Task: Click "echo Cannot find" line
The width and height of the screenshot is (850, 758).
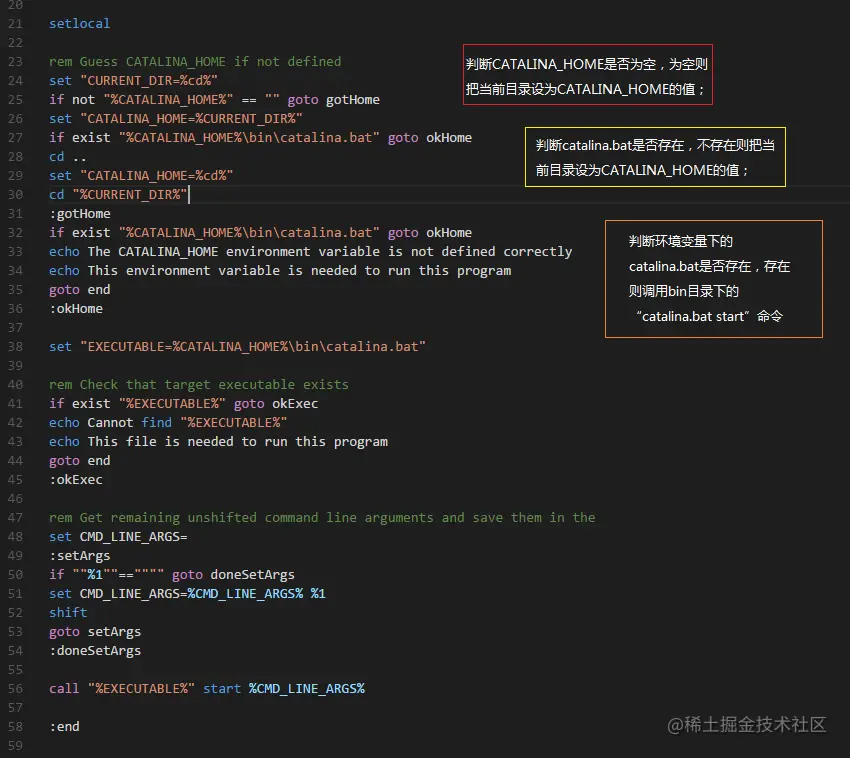Action: (x=168, y=422)
